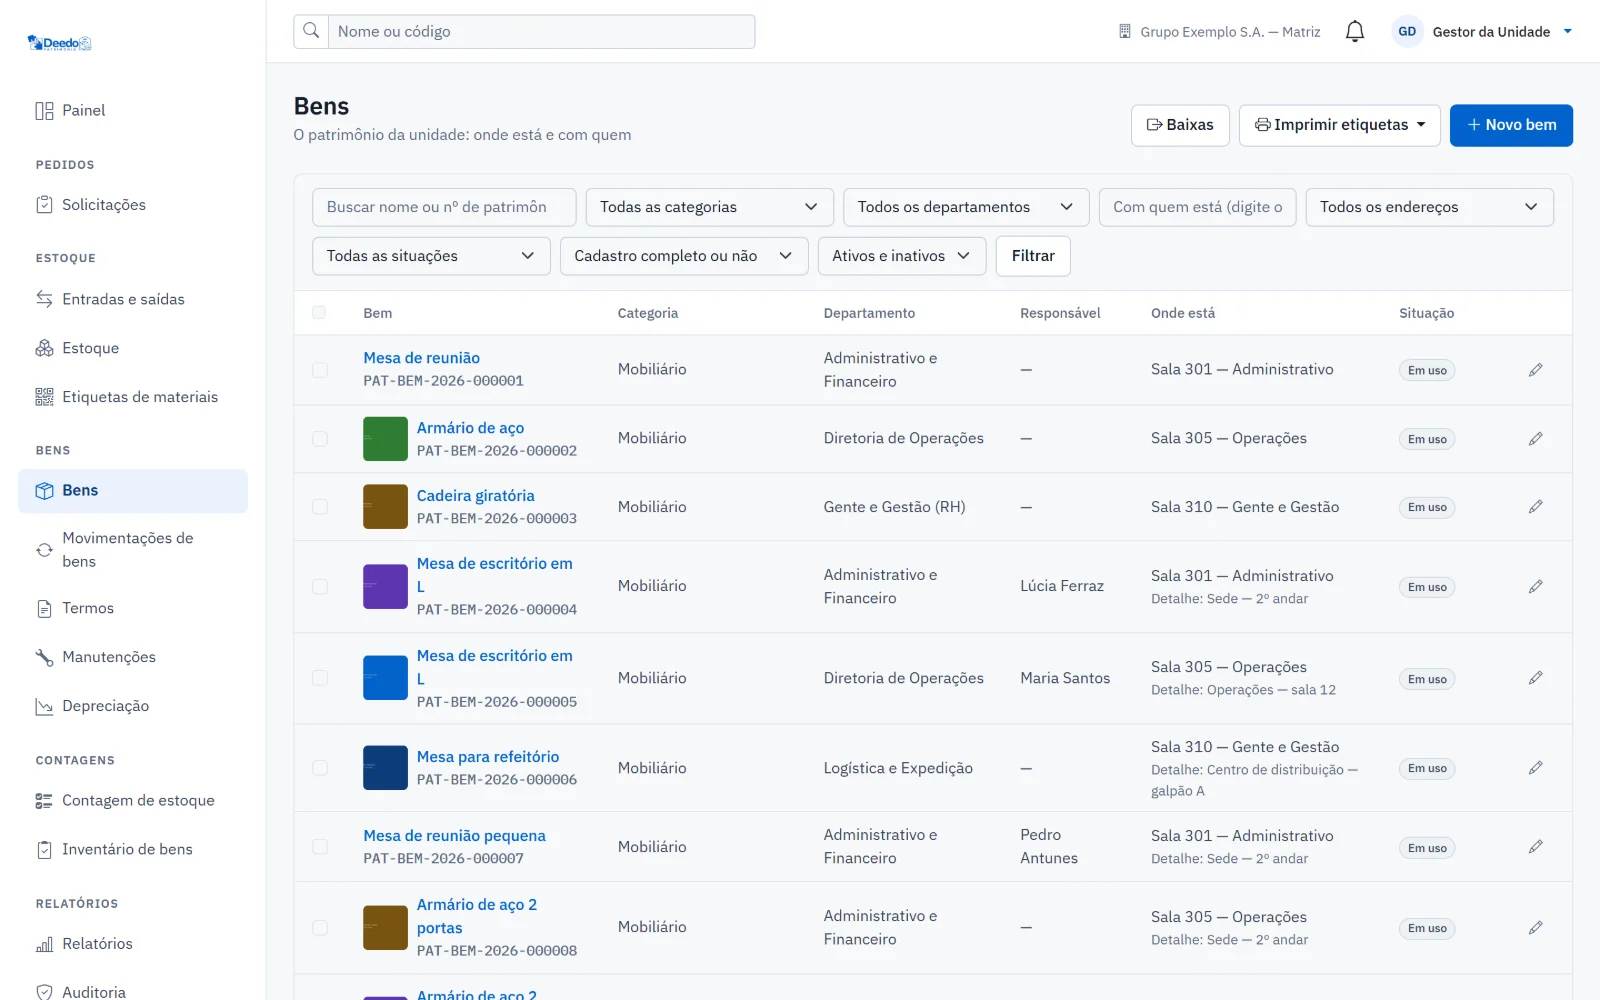Open Entradas e saídas
Screen dimensions: 1600x1000
[x=132, y=299]
